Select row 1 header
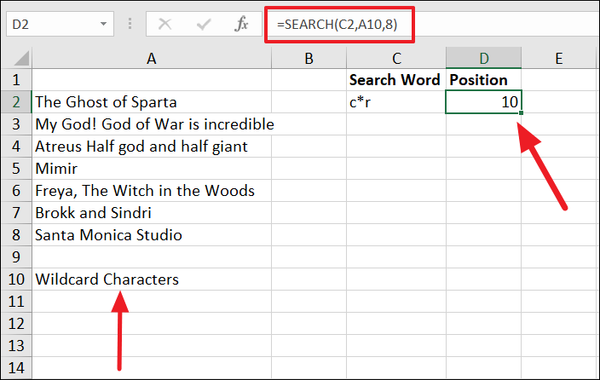The height and width of the screenshot is (380, 600). (17, 80)
